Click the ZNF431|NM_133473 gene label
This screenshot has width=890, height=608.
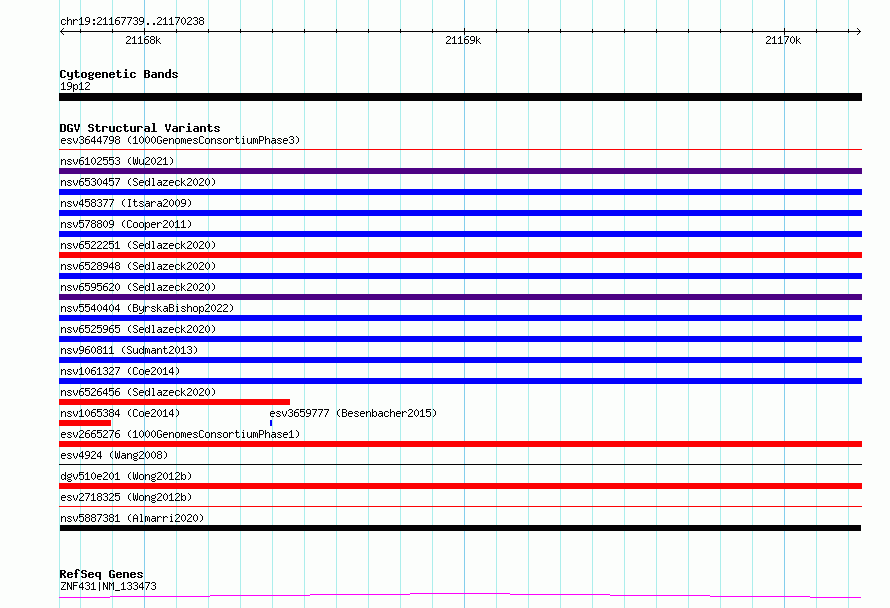click(x=108, y=586)
